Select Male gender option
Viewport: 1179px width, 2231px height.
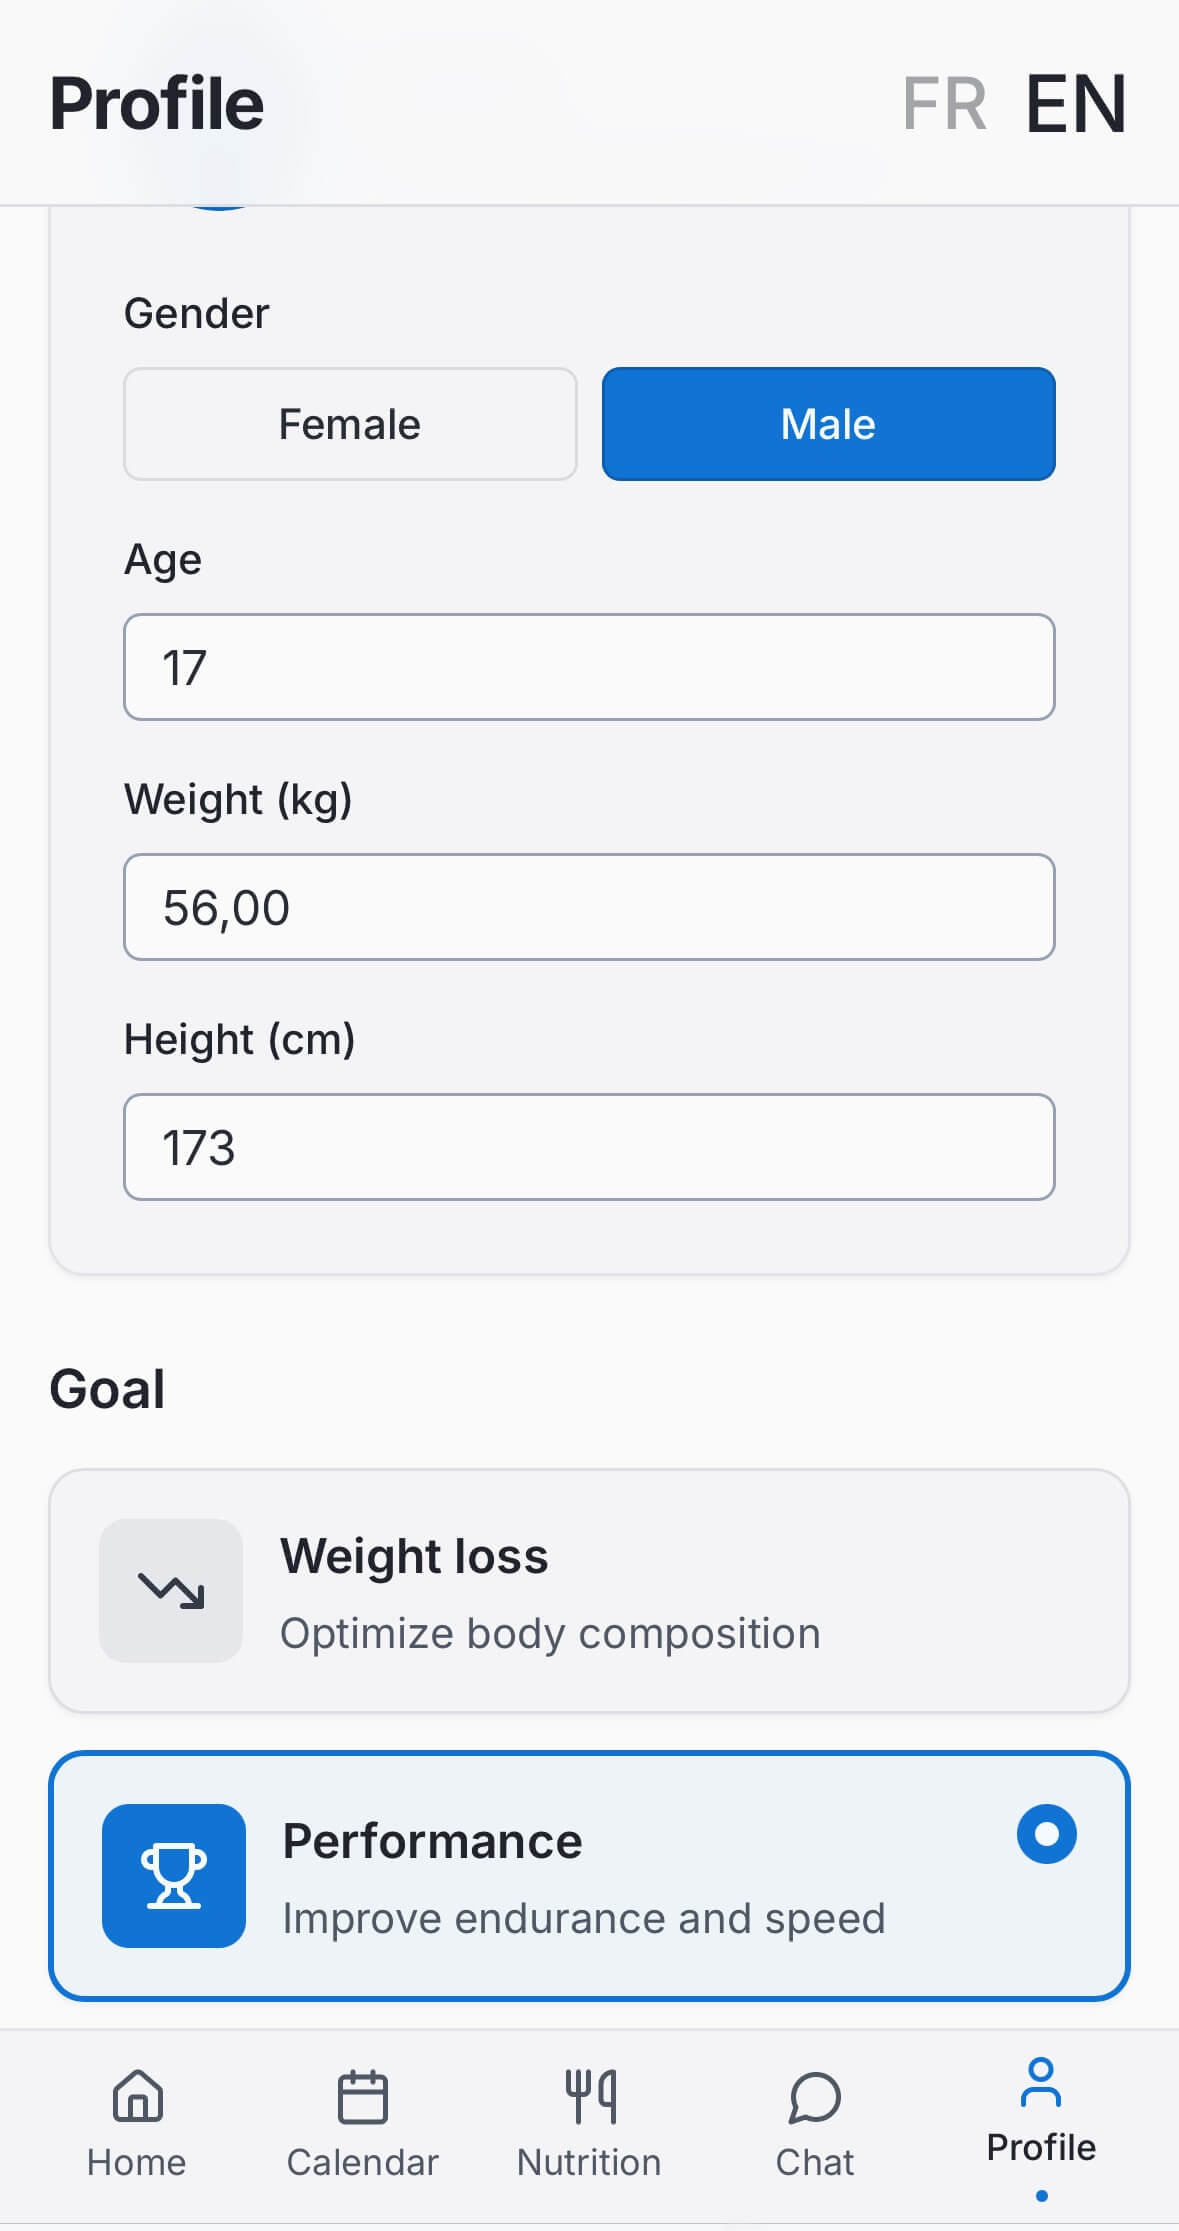[x=828, y=424]
